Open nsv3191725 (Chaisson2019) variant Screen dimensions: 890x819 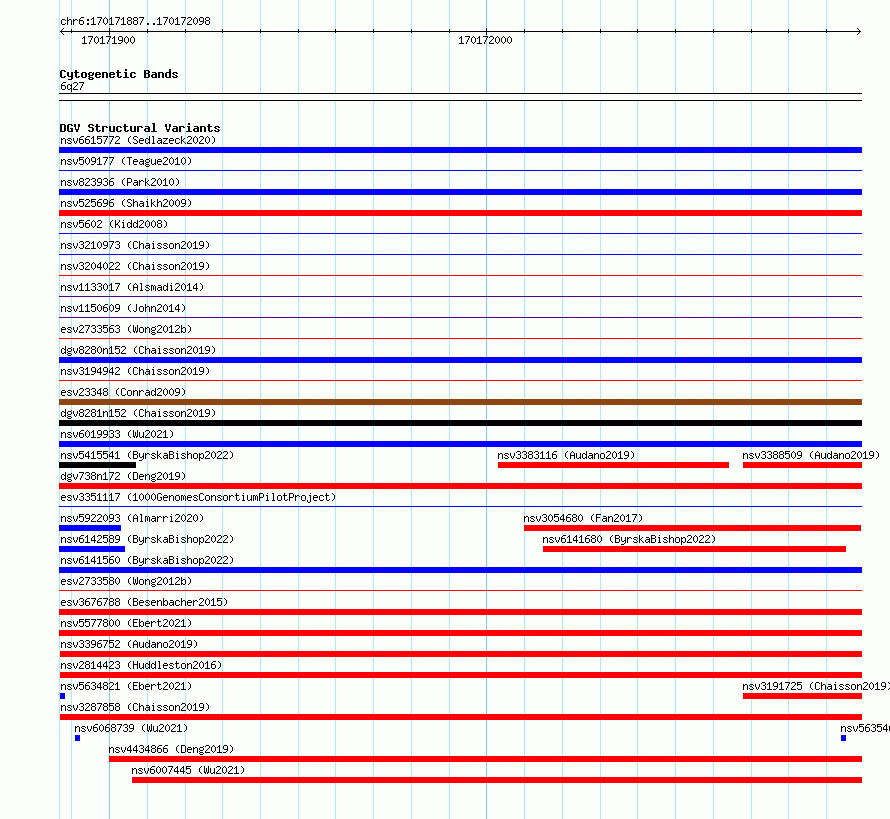click(816, 686)
